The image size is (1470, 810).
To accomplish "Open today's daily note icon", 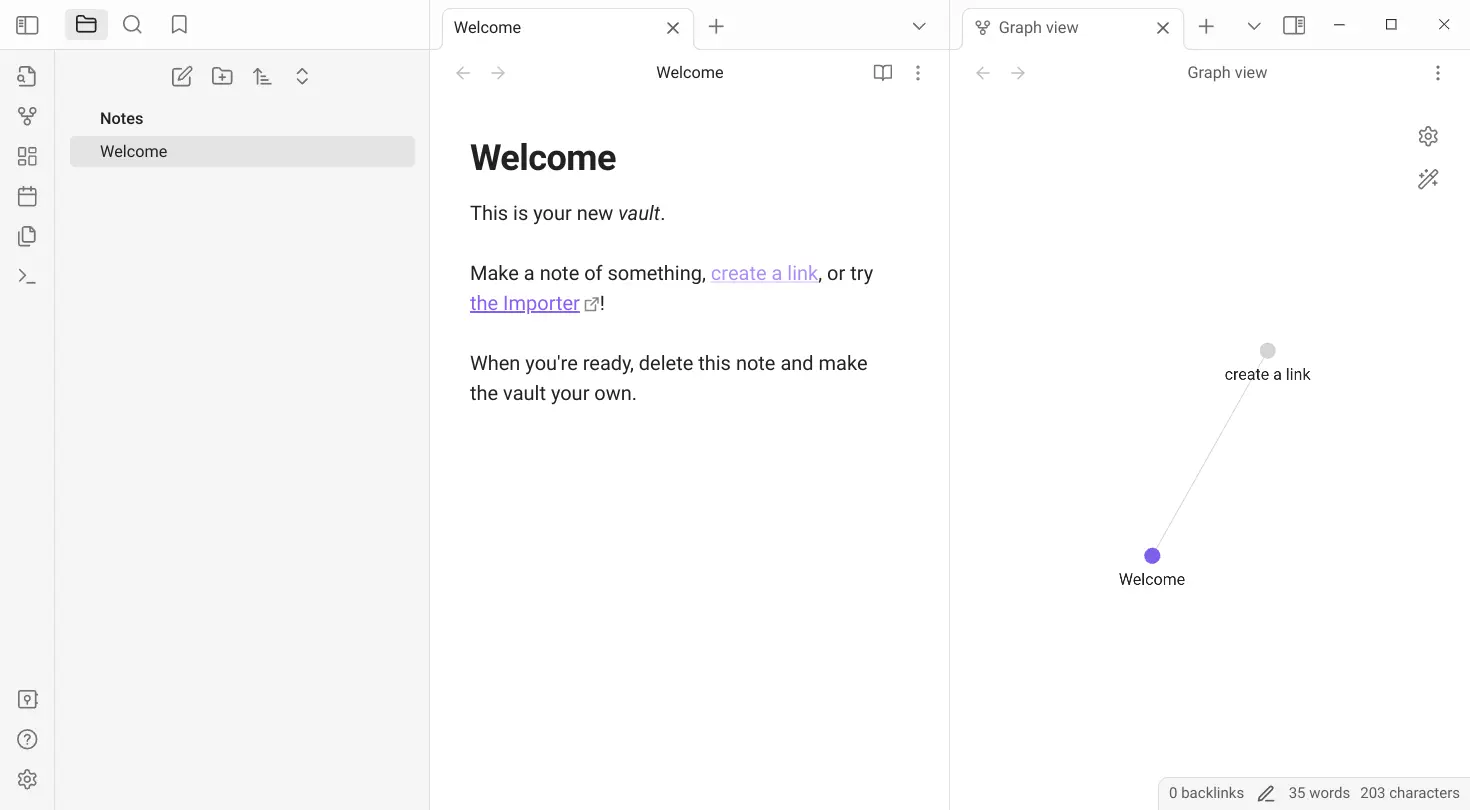I will [x=27, y=196].
